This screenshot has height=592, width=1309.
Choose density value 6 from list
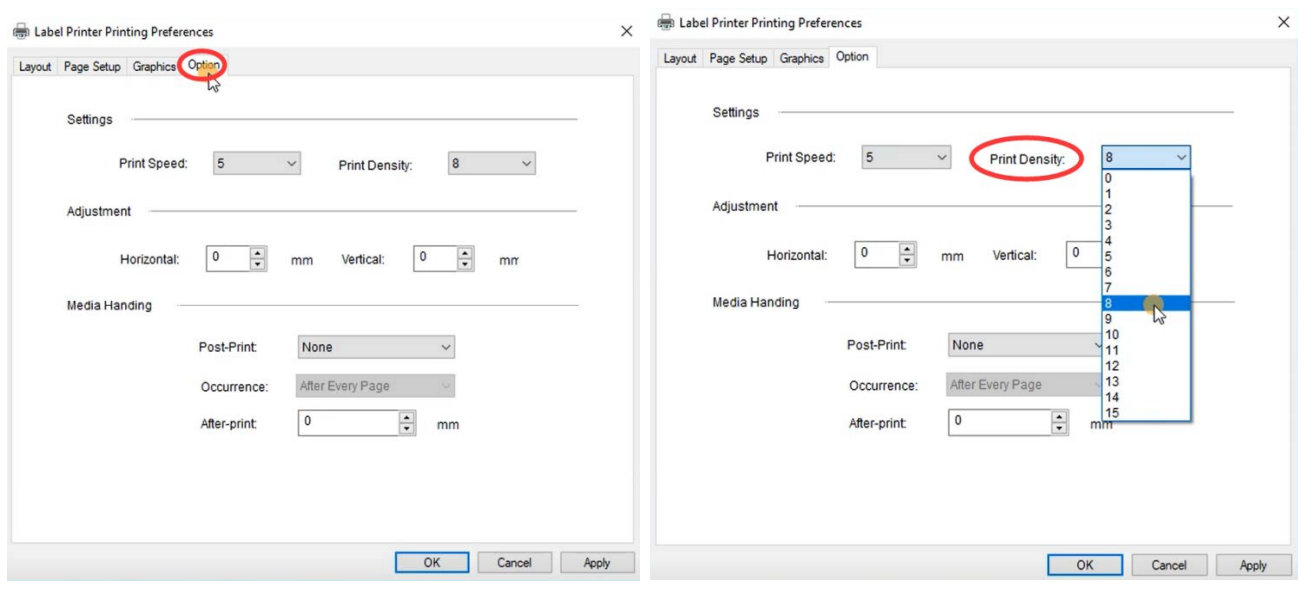[1146, 272]
